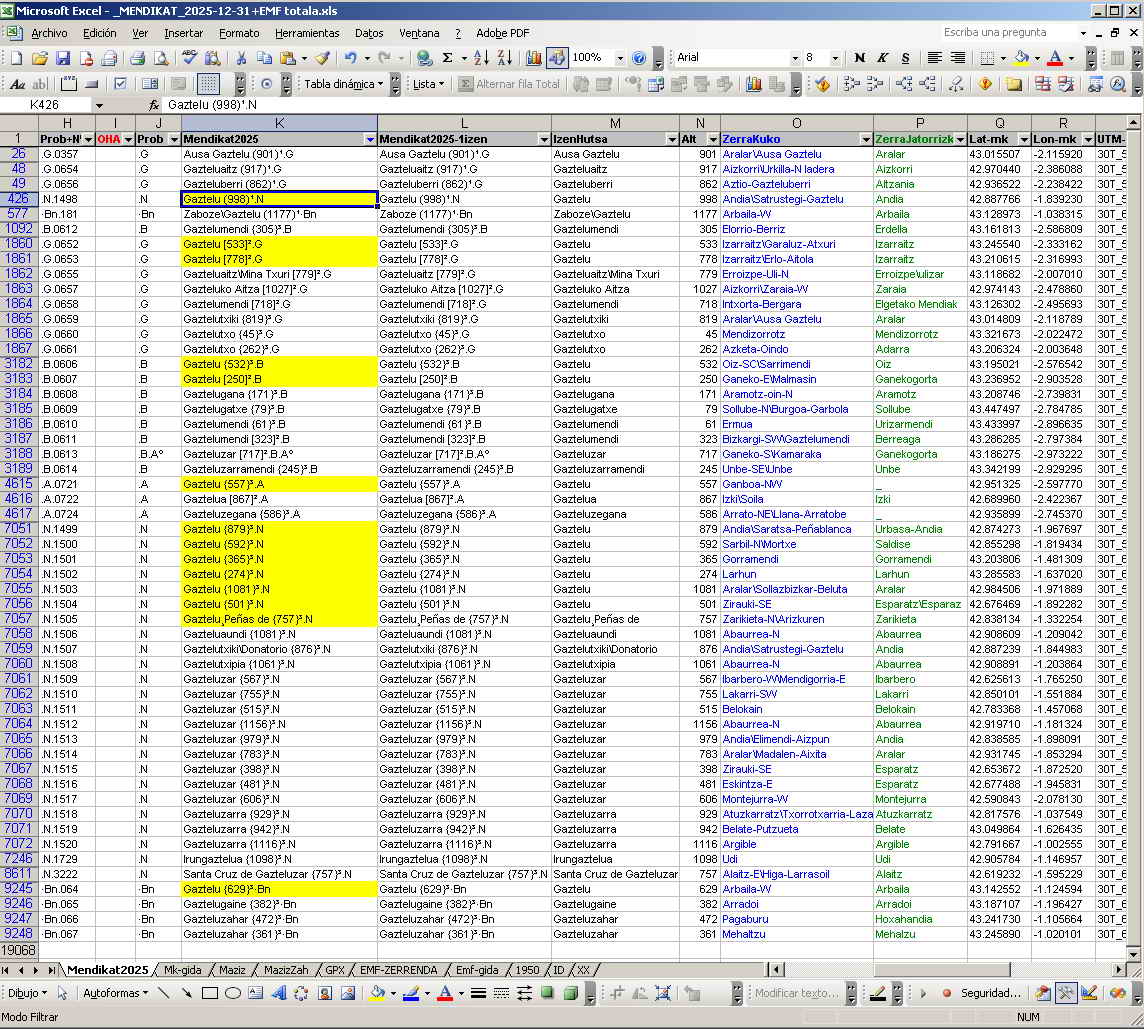
Task: Insert WordArt from the Drawing toolbar
Action: (x=279, y=993)
